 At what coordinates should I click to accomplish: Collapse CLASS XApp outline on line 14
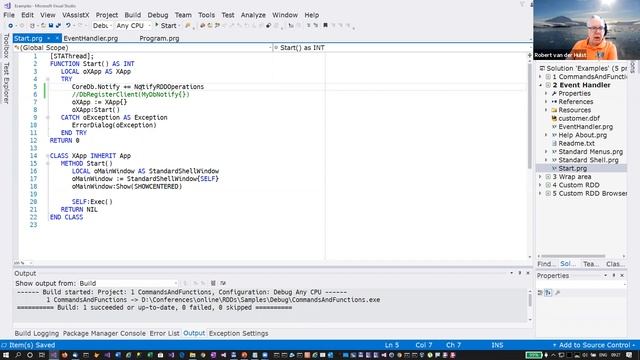47,156
